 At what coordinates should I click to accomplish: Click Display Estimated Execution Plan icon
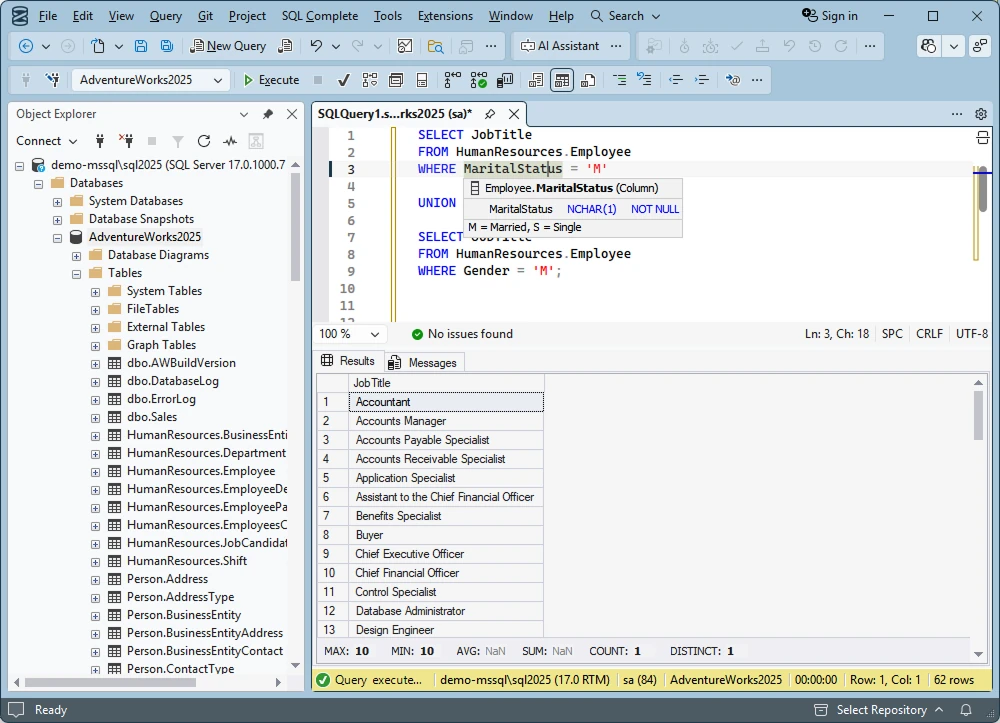tap(370, 80)
